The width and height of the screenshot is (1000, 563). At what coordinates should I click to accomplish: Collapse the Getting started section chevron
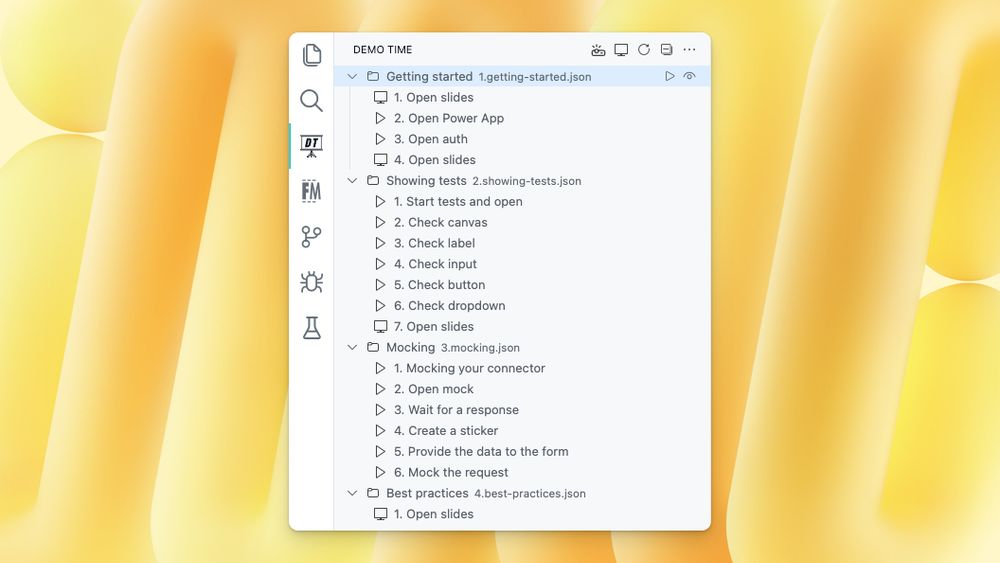pyautogui.click(x=352, y=77)
